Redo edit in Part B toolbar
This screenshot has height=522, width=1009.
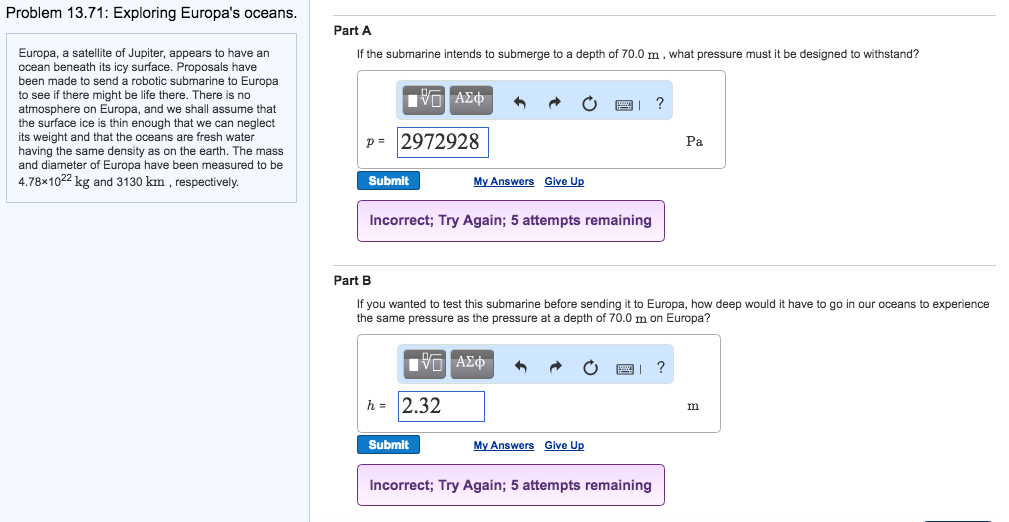pyautogui.click(x=556, y=367)
